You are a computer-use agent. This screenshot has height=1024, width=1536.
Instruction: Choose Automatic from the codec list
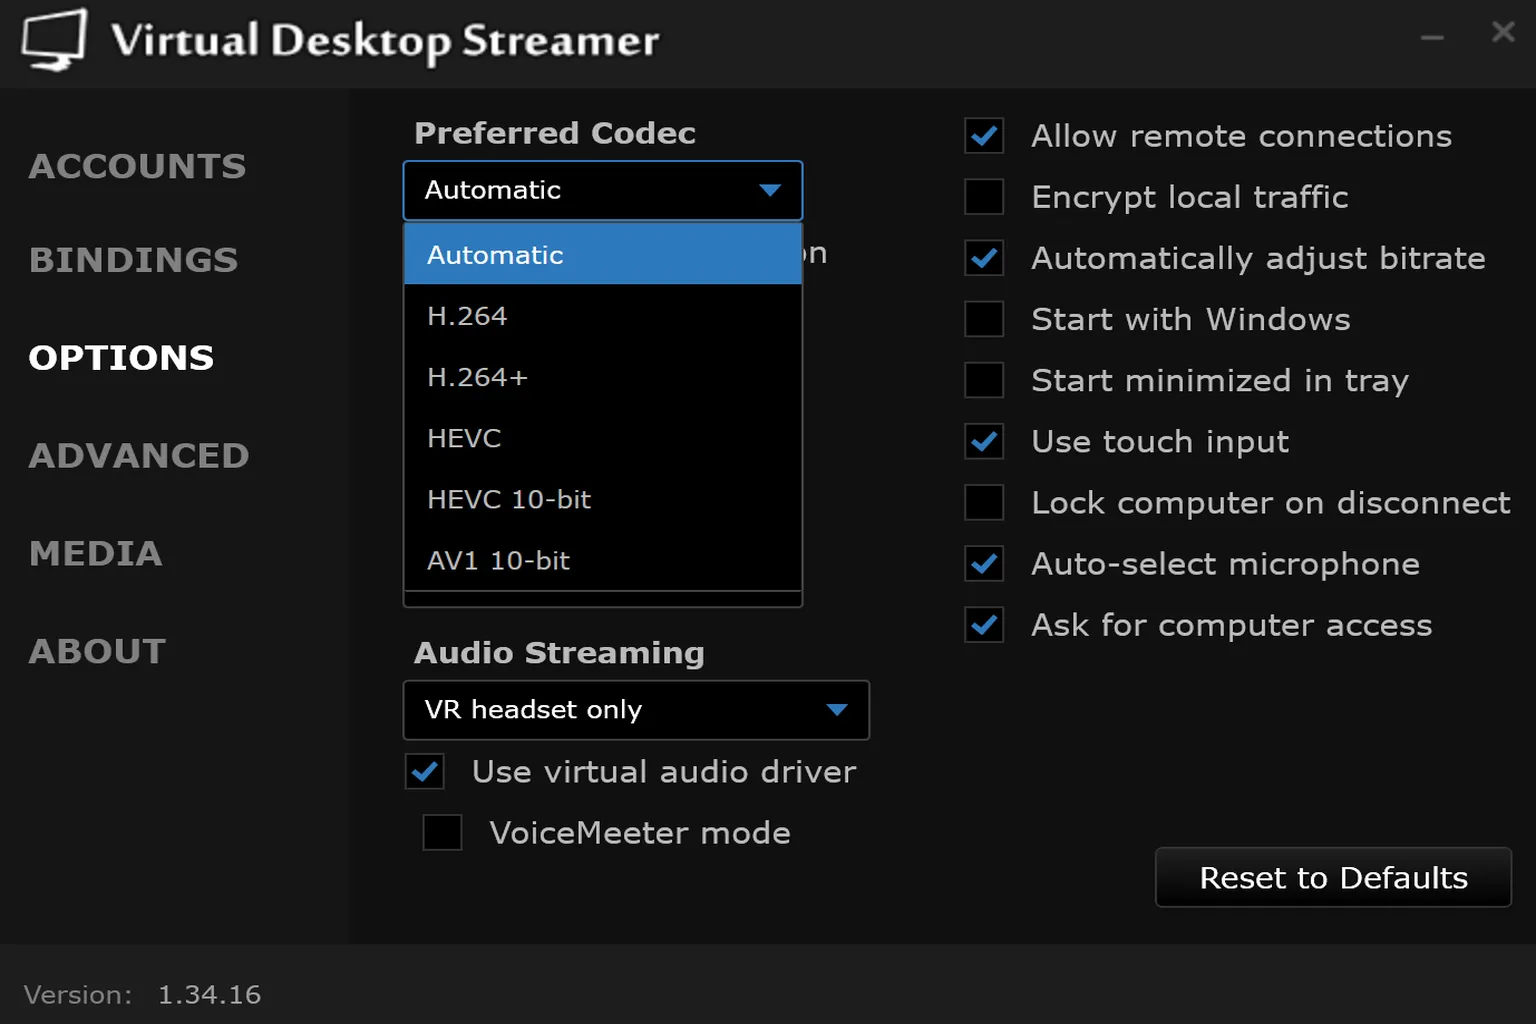click(603, 254)
